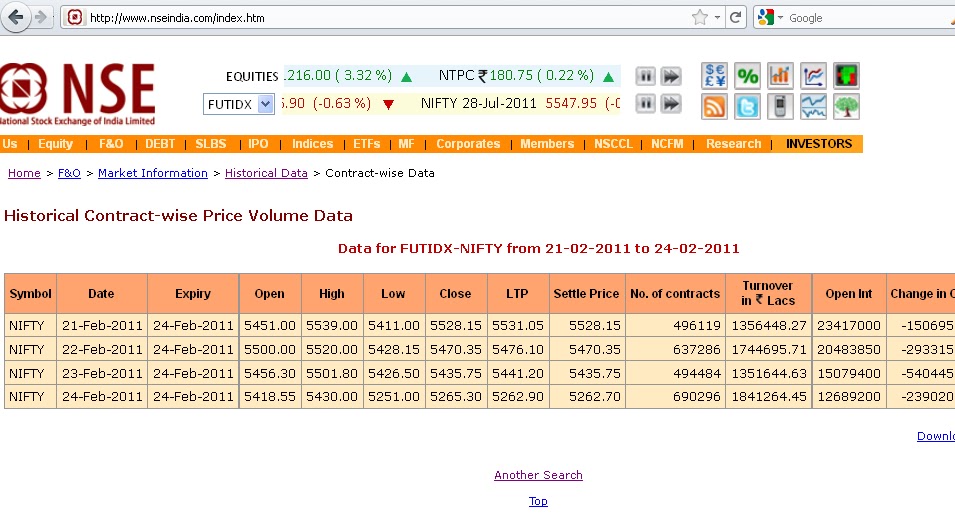Open the NSCCL menu
This screenshot has width=955, height=516.
(x=613, y=144)
